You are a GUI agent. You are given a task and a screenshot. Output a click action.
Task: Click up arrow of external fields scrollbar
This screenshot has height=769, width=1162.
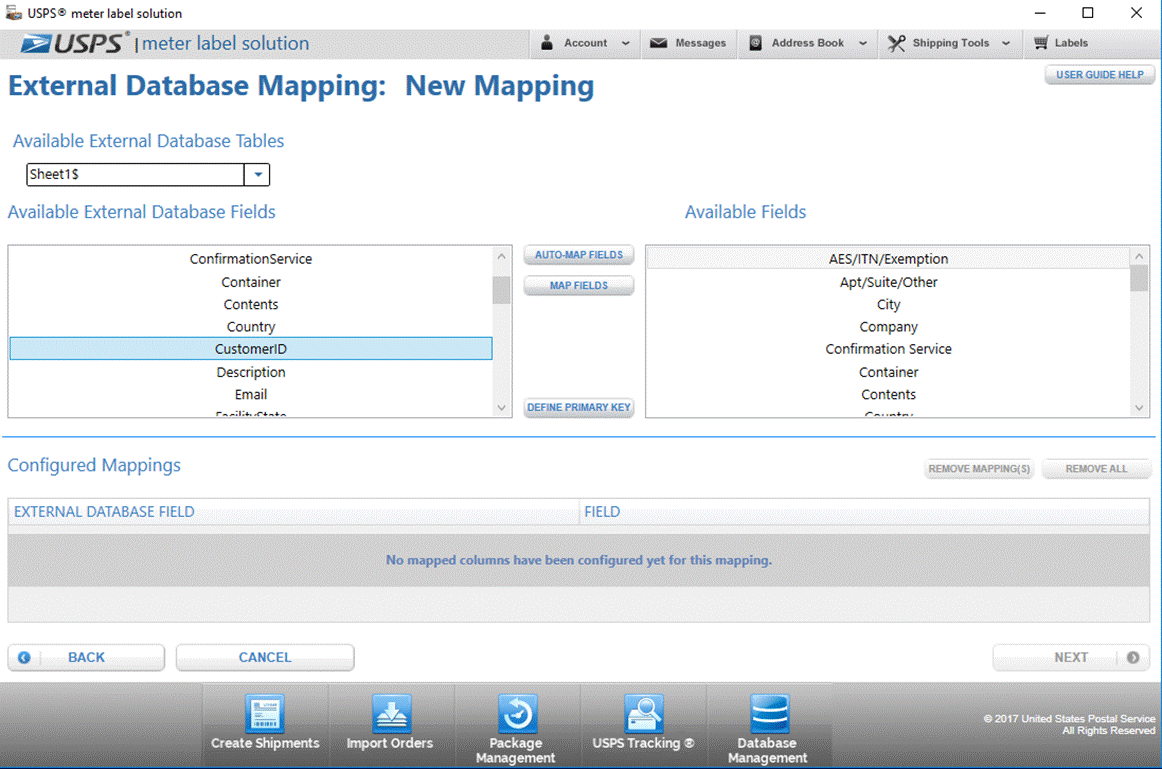pos(502,256)
